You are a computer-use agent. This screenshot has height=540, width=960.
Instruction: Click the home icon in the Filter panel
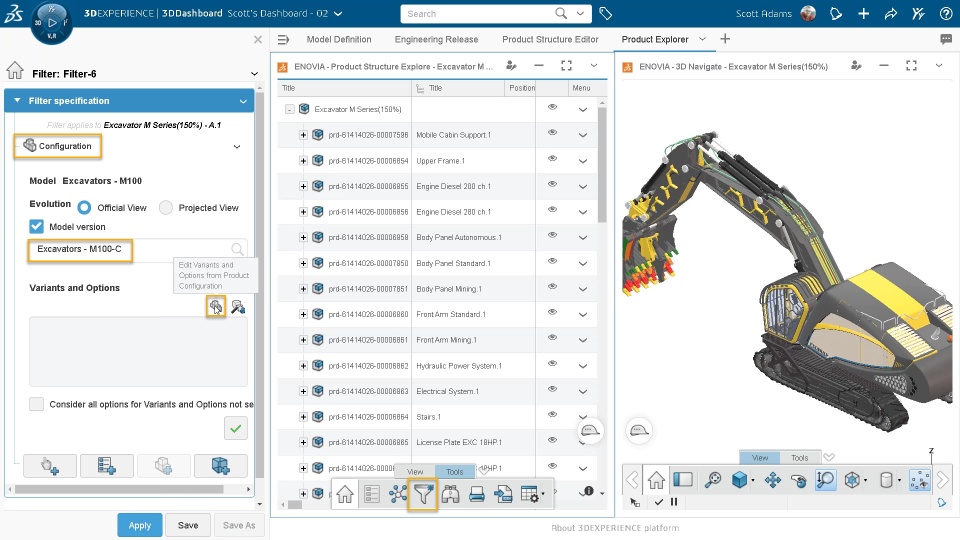[15, 71]
